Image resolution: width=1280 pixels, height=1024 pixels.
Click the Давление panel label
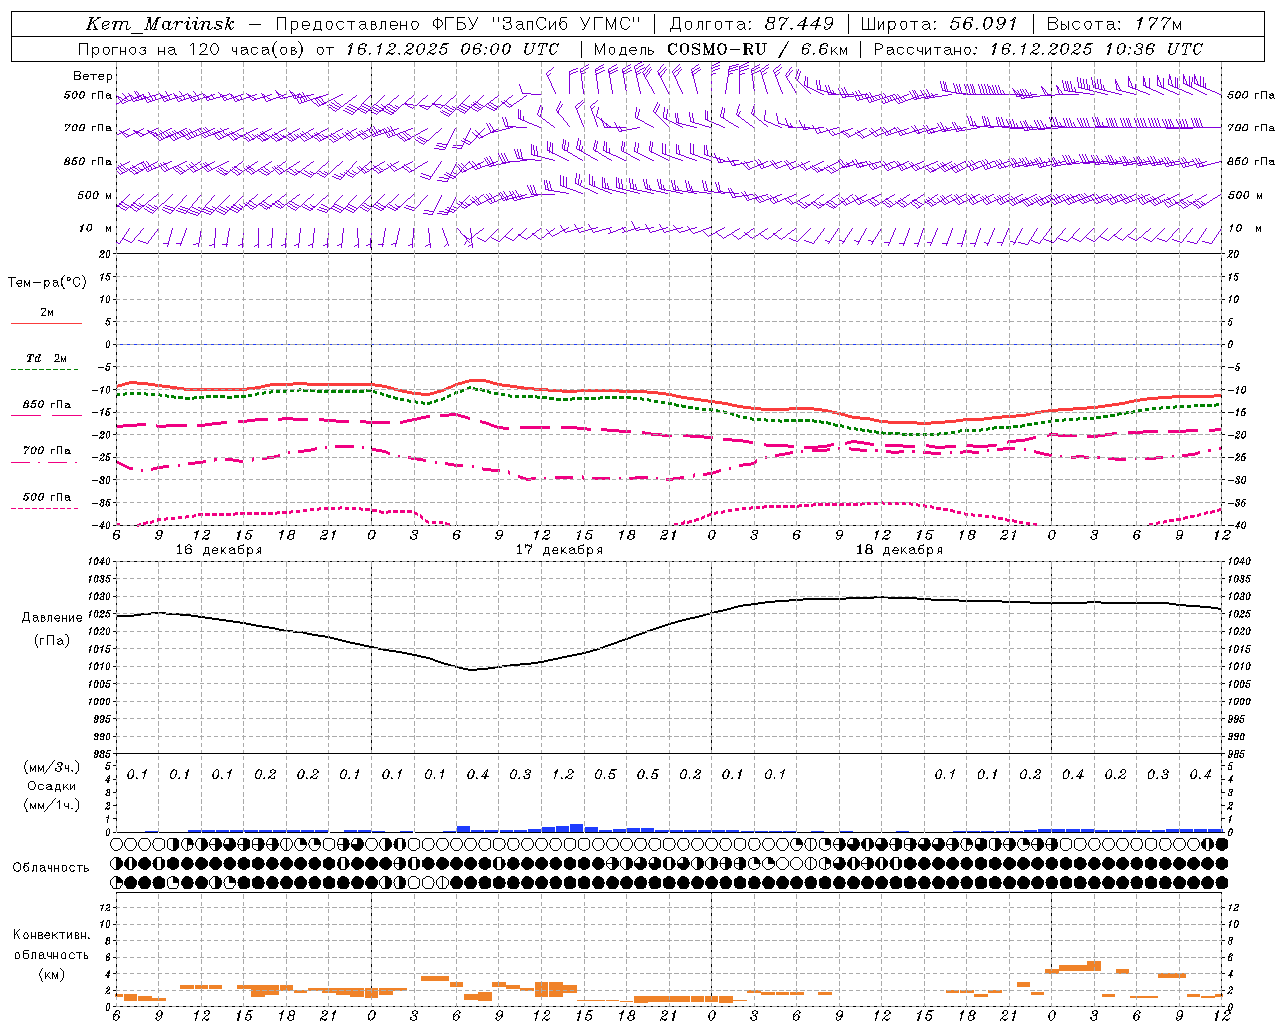pyautogui.click(x=52, y=618)
